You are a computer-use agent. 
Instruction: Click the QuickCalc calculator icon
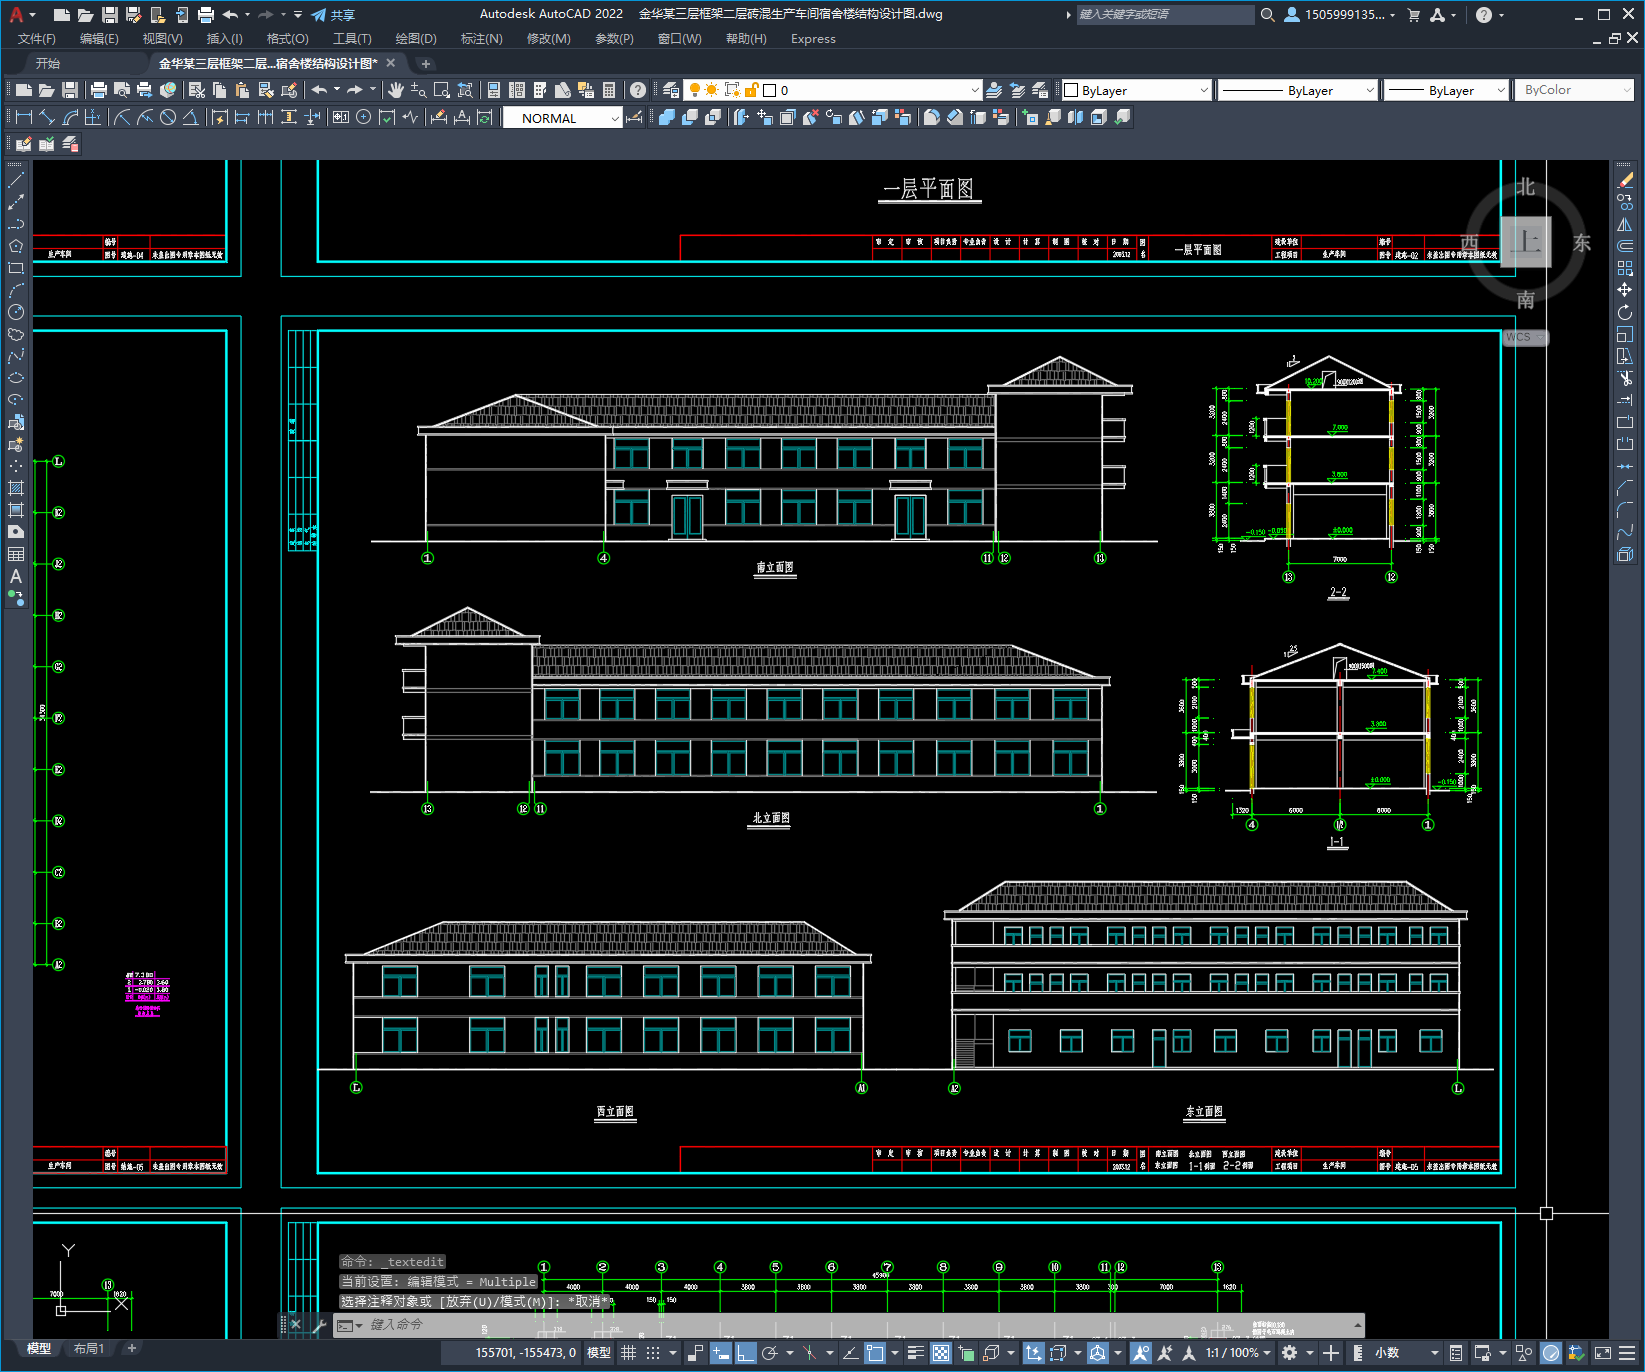610,90
